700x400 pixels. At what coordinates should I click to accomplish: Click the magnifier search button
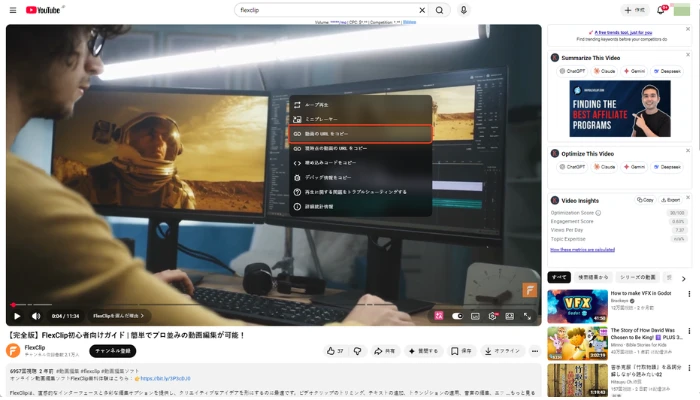click(442, 10)
